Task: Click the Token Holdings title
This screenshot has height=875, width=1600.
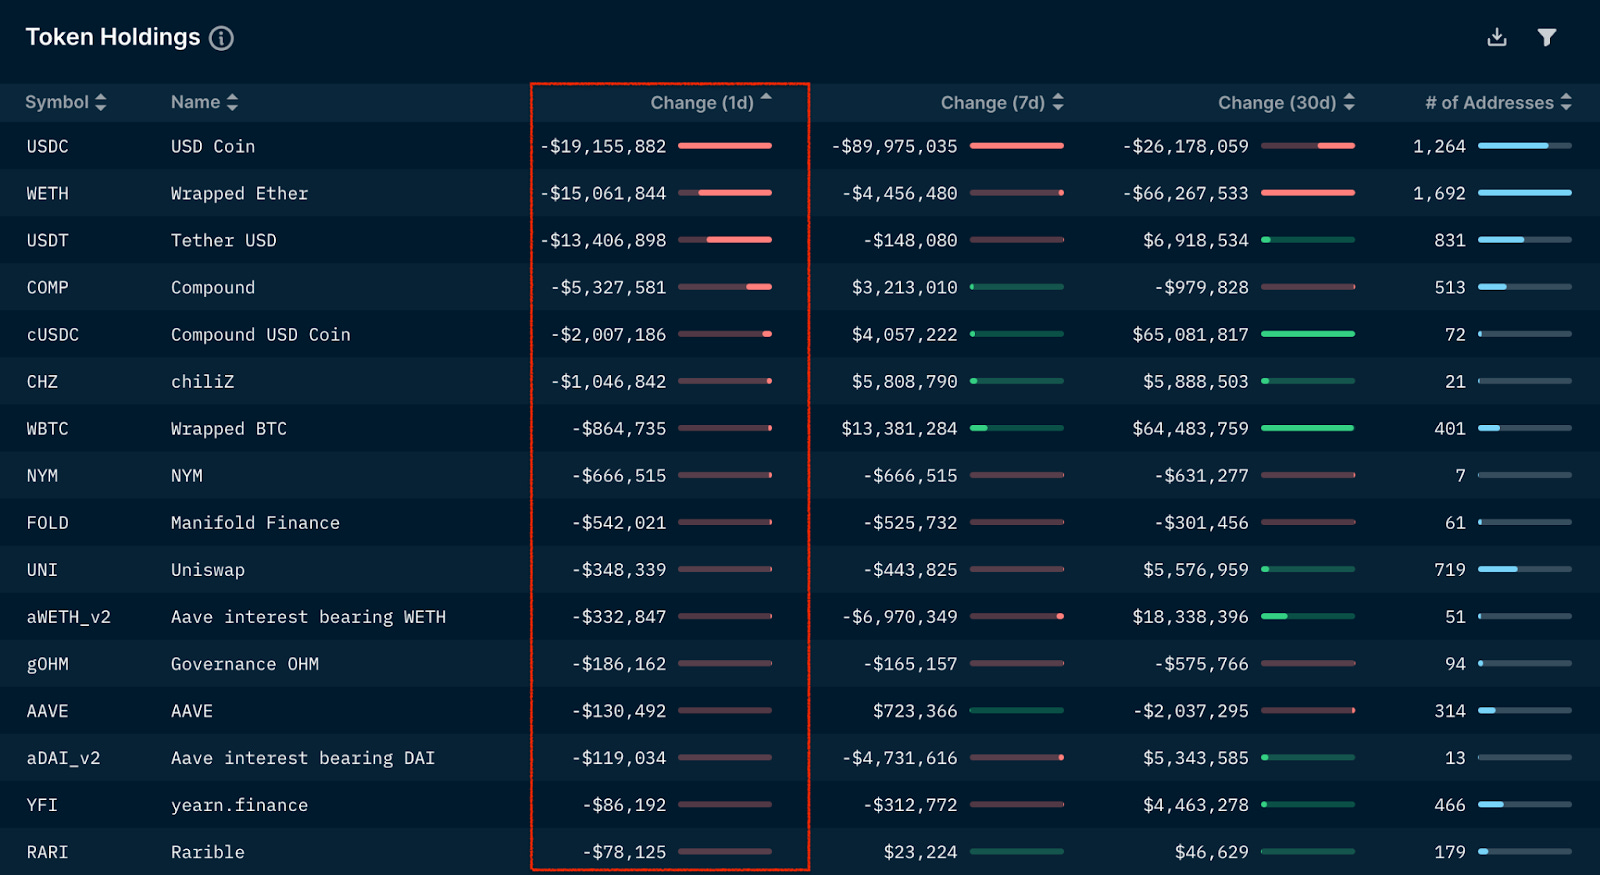Action: coord(113,37)
